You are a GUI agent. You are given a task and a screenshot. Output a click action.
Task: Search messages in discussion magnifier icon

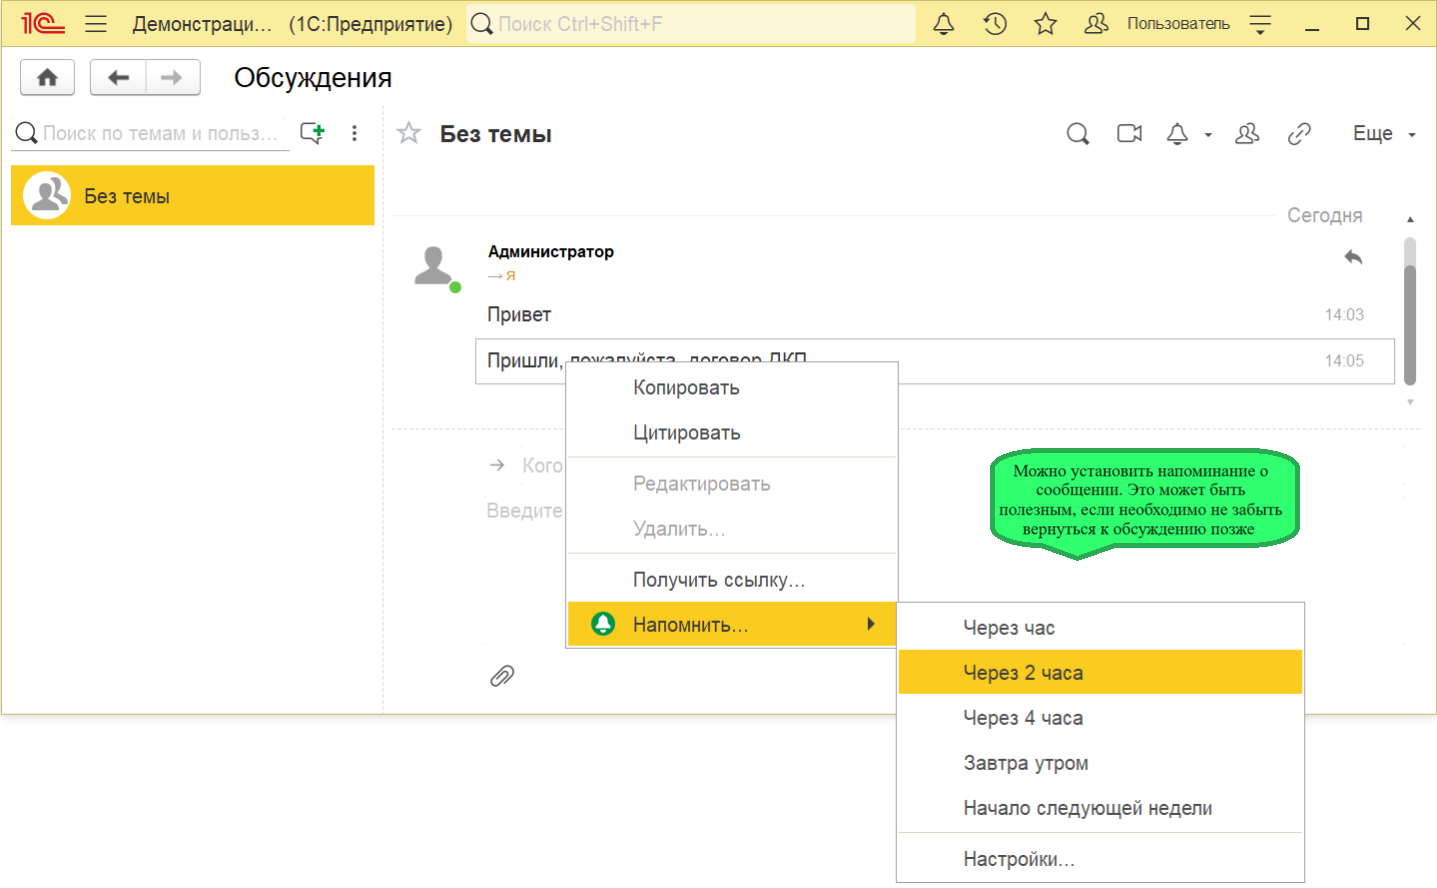(x=1077, y=134)
